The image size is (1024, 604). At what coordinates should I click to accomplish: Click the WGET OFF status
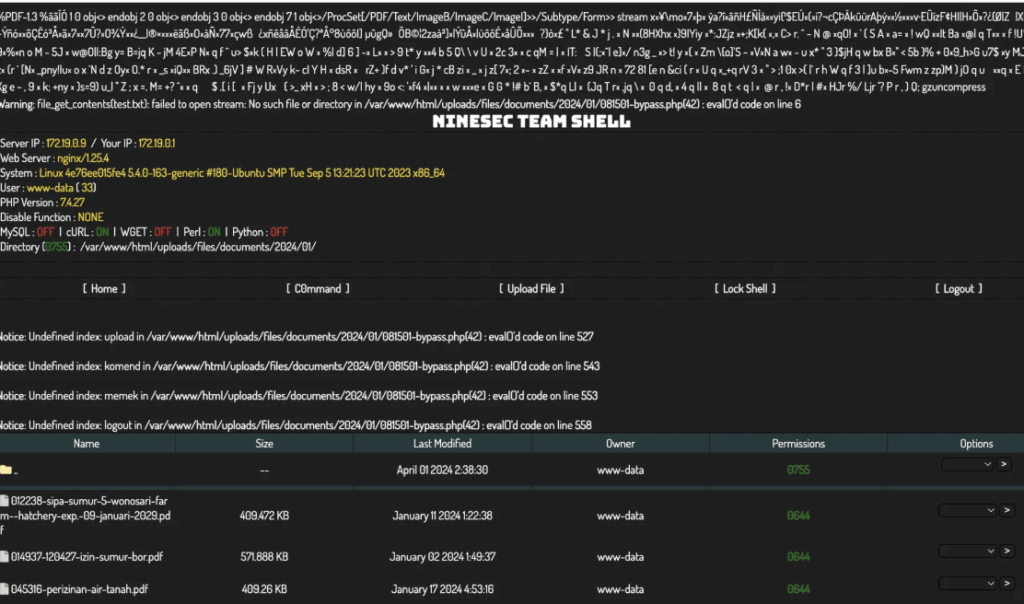pos(163,232)
